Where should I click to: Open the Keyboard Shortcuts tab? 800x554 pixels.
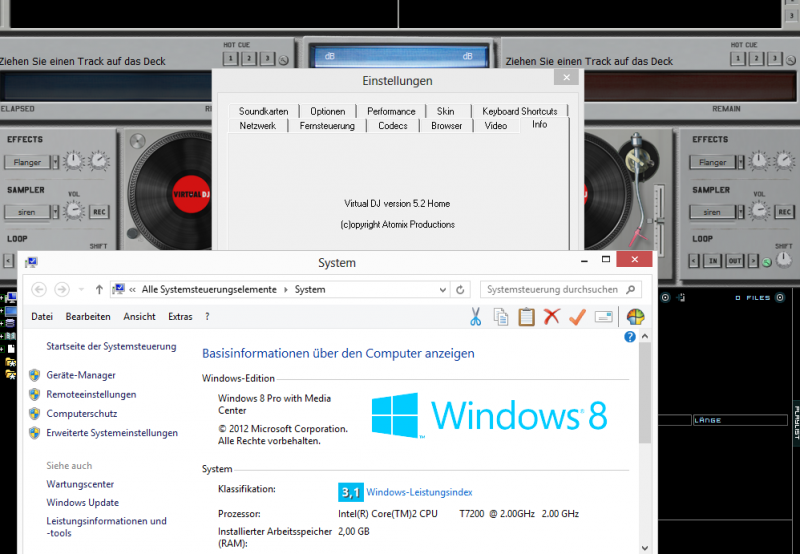click(x=520, y=111)
